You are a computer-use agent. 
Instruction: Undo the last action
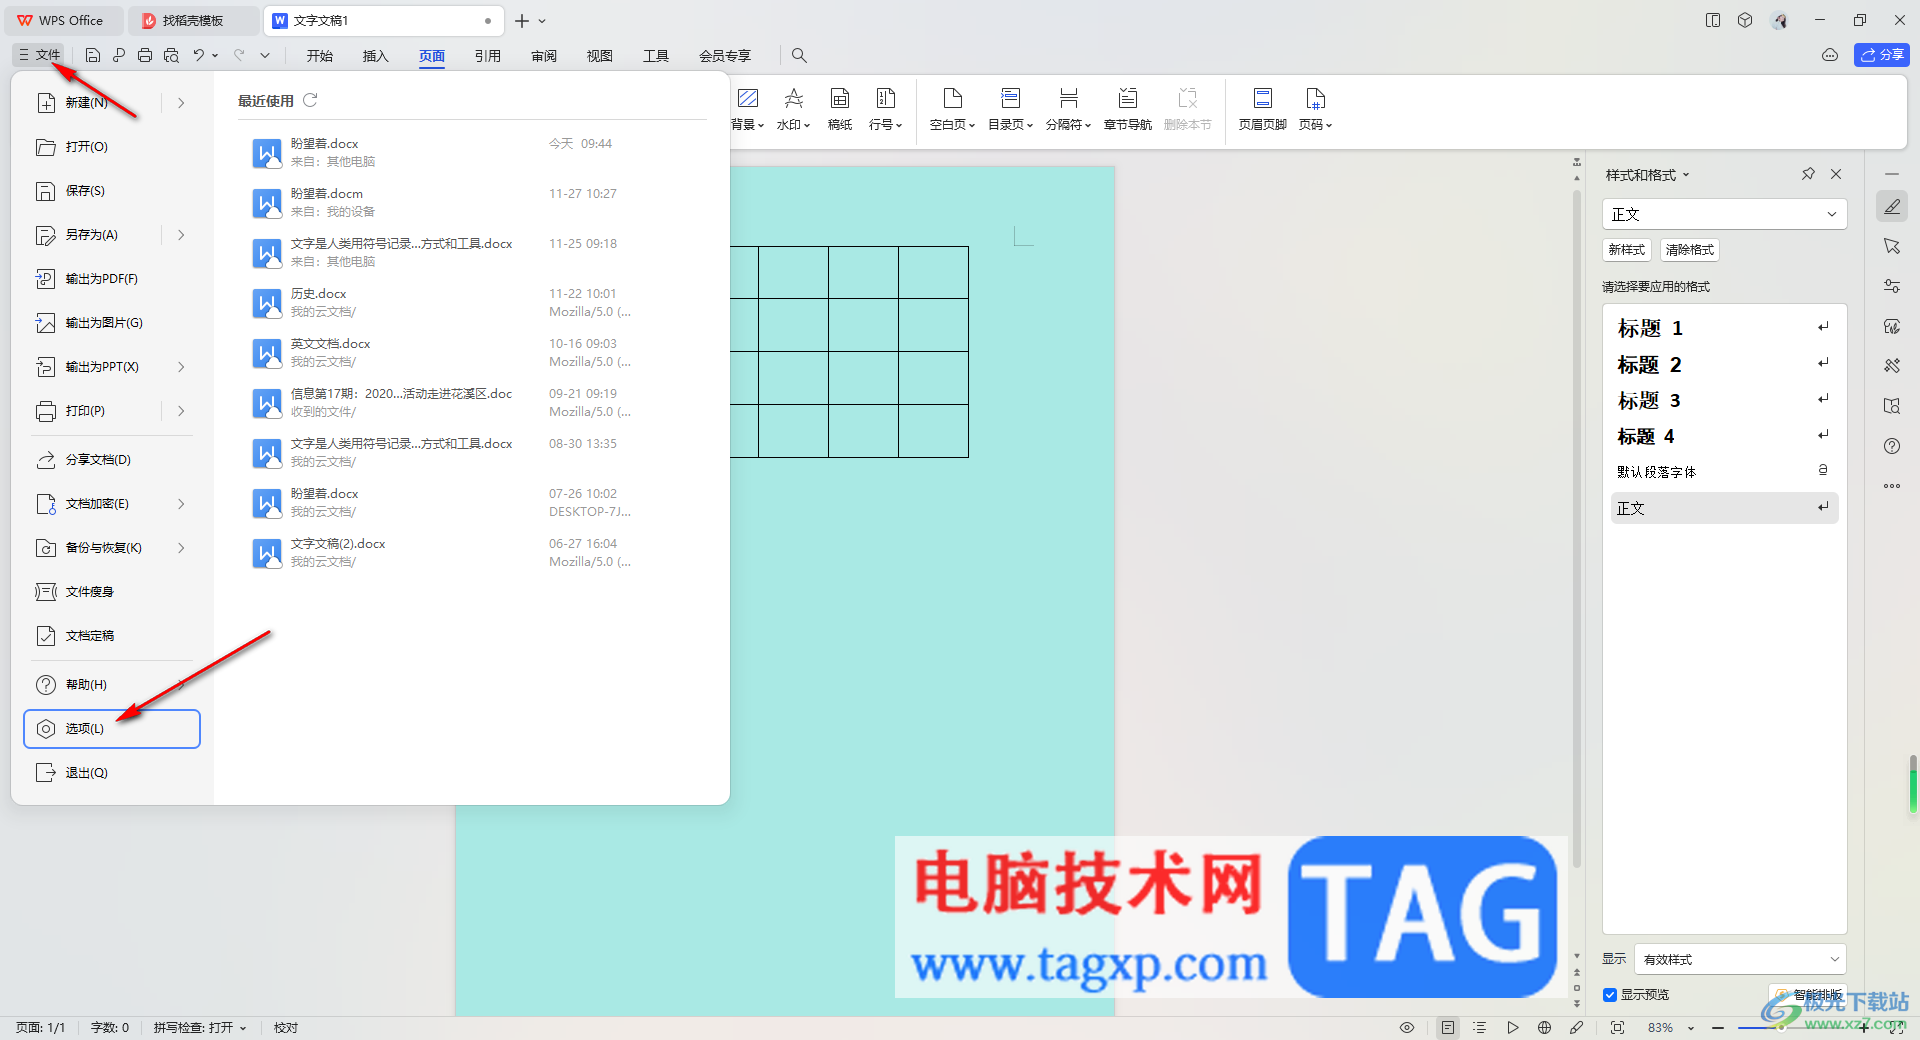[199, 56]
